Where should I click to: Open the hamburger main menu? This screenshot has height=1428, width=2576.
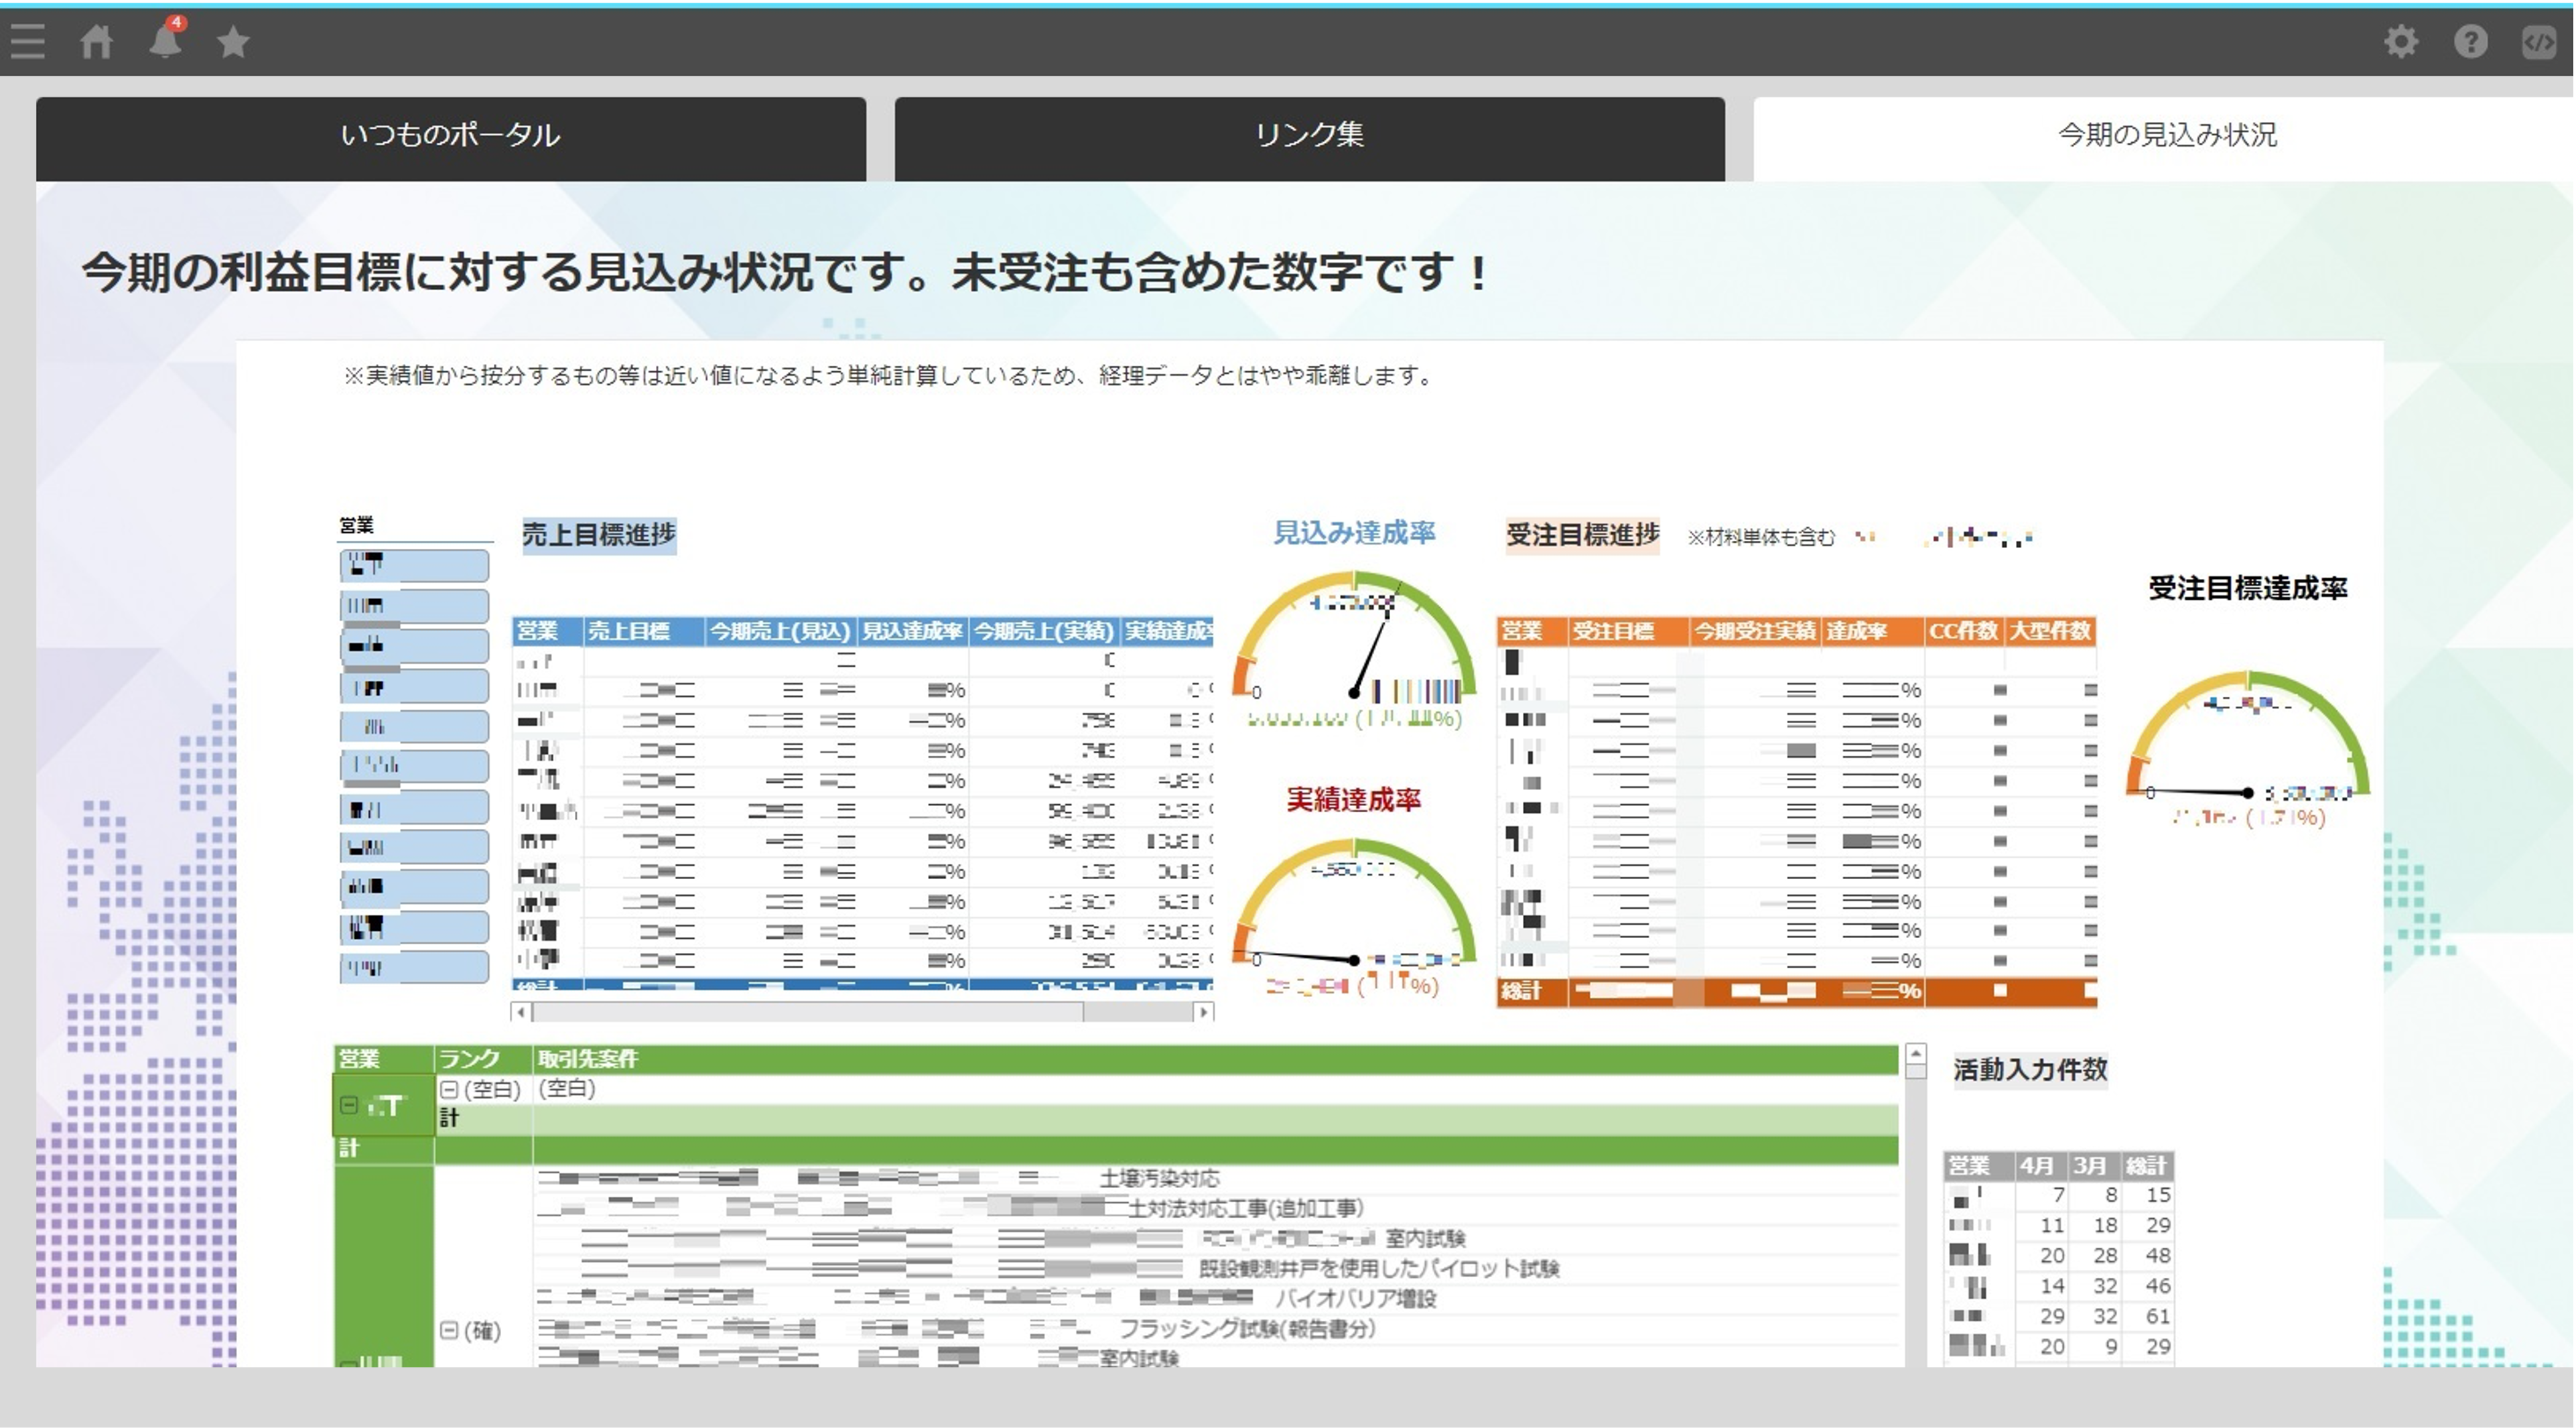point(27,42)
